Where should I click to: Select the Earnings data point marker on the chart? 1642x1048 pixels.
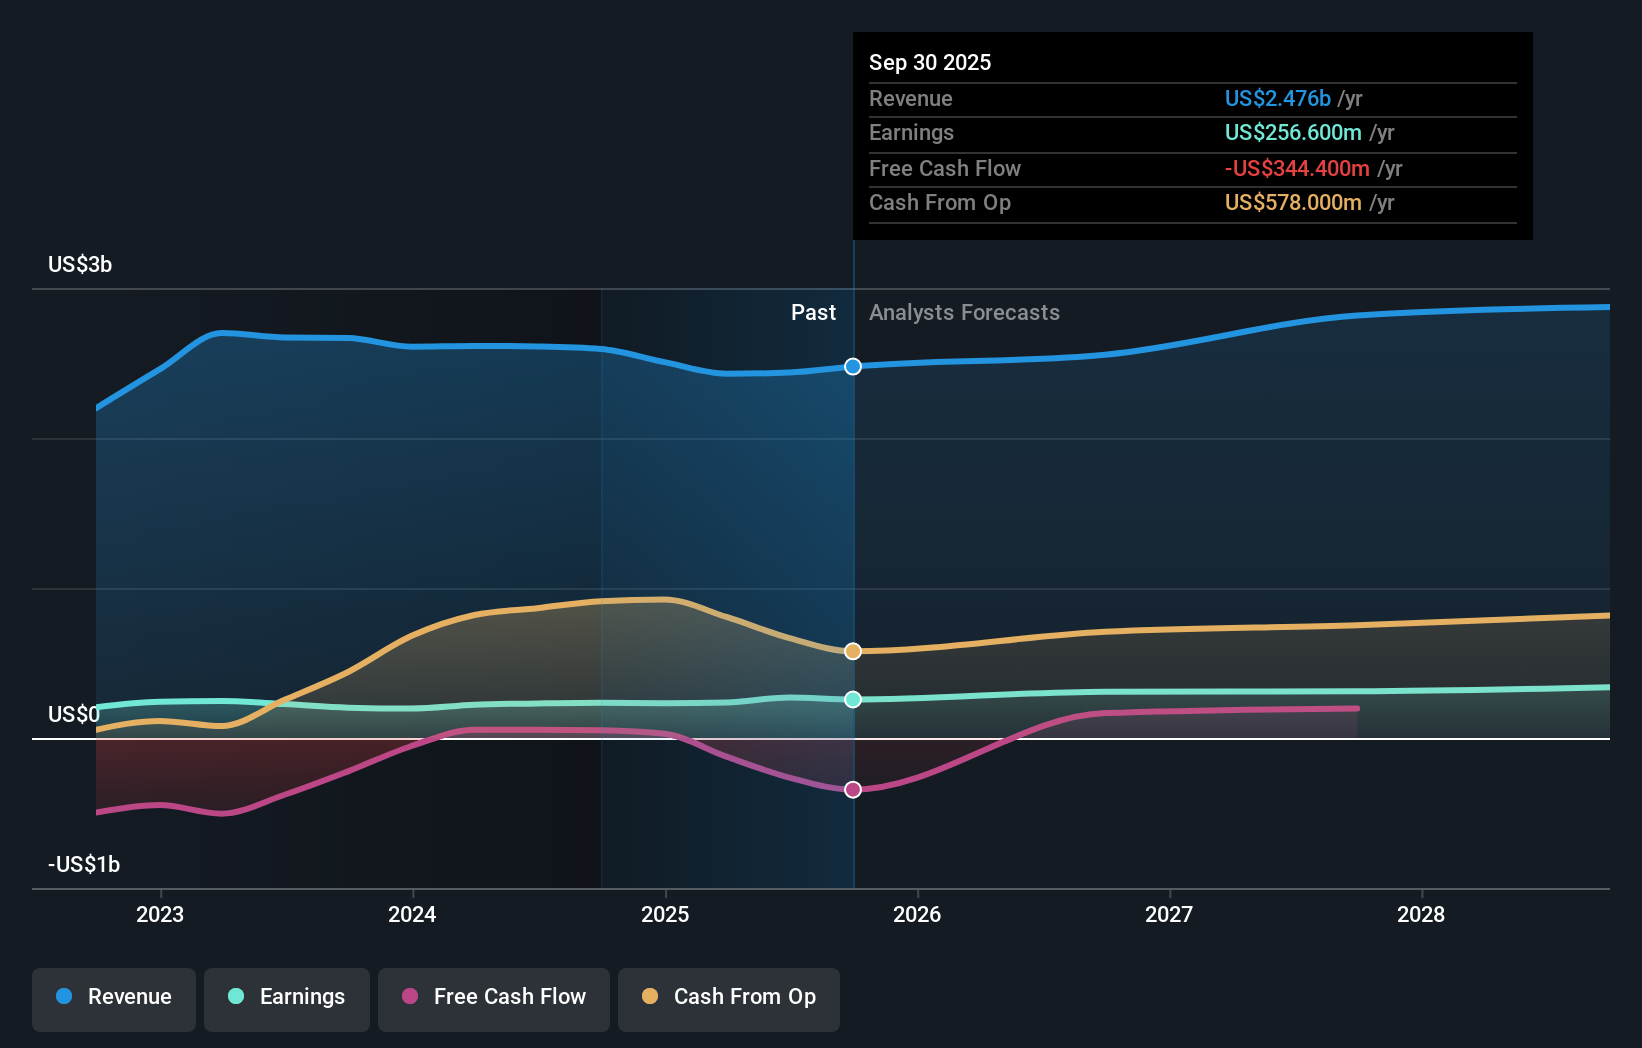[852, 700]
